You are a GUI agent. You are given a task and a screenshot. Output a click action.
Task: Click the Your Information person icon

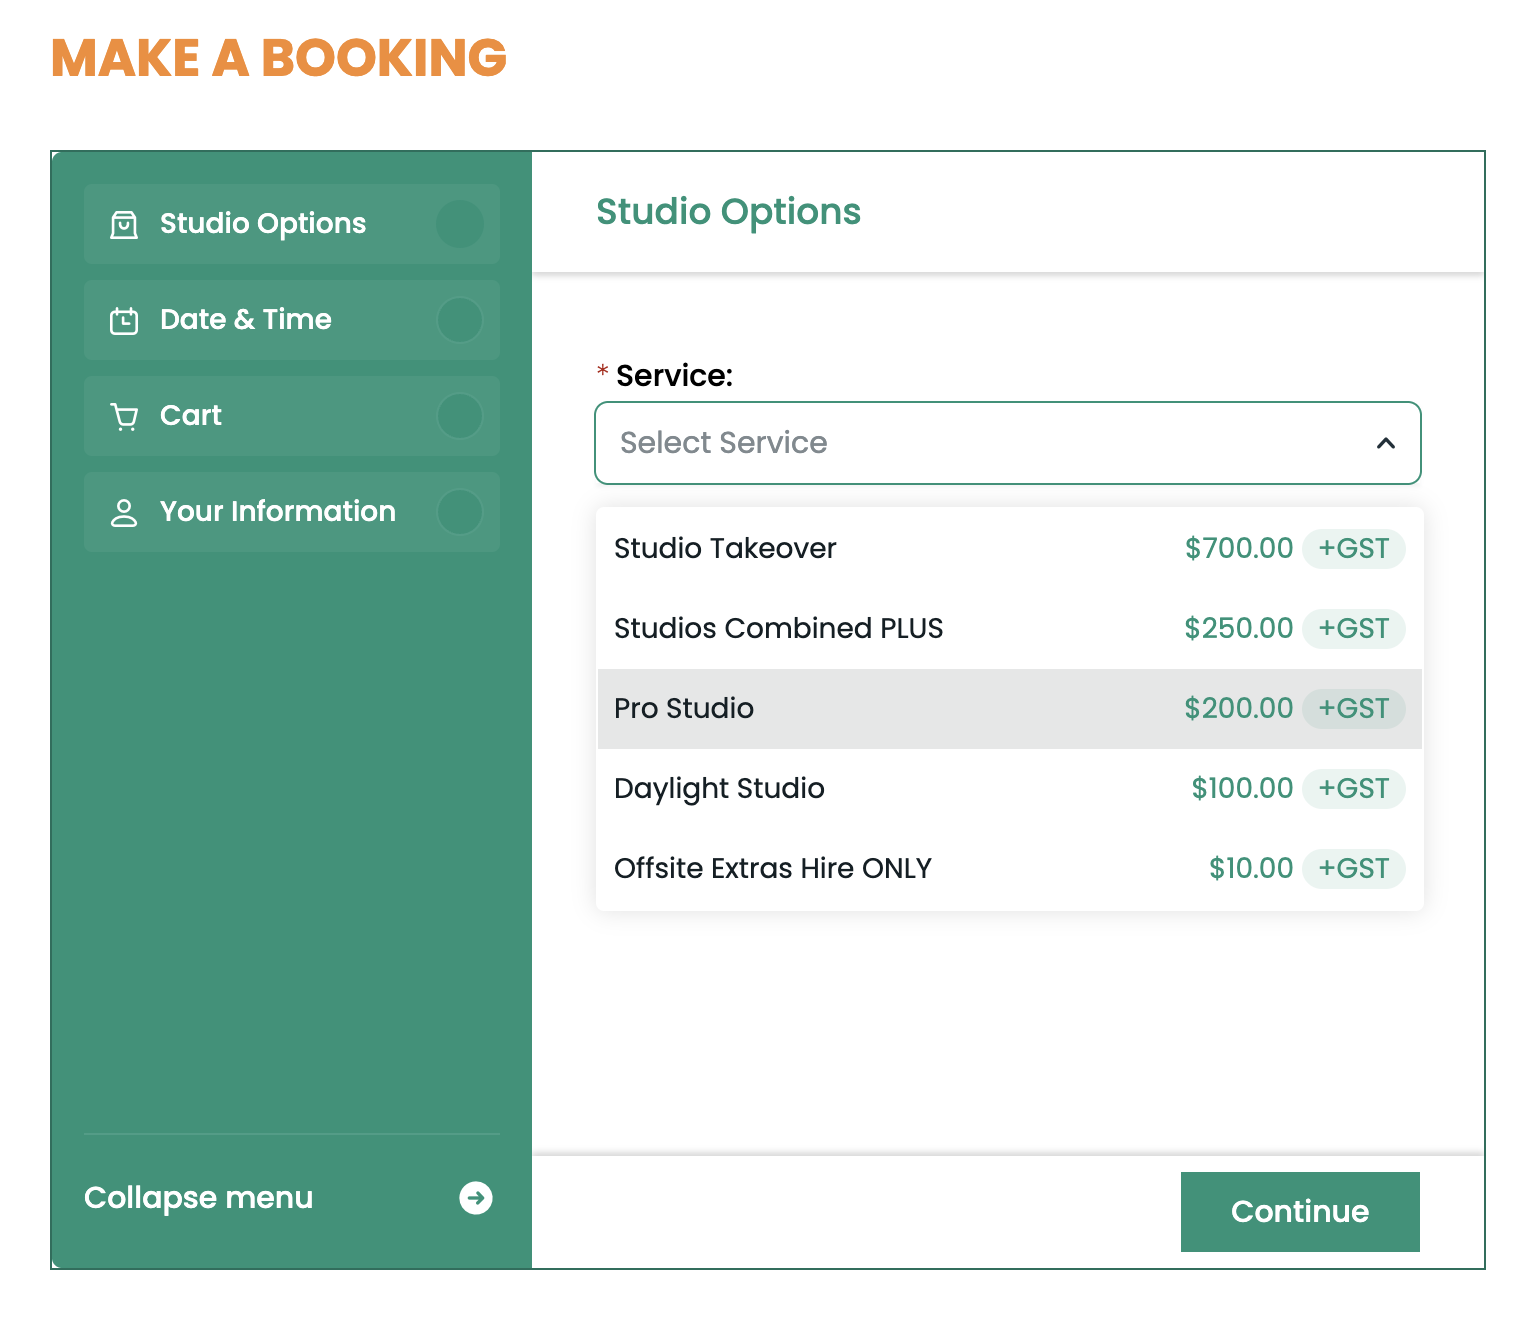coord(123,512)
